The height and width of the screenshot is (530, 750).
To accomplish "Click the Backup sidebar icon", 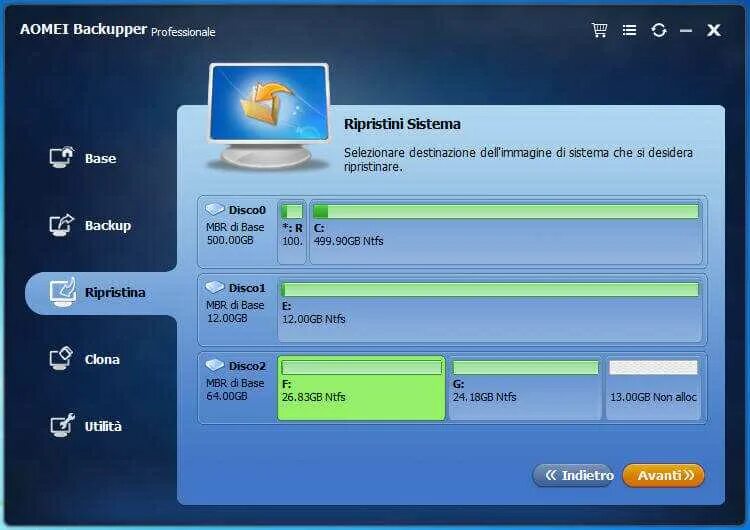I will [x=62, y=225].
